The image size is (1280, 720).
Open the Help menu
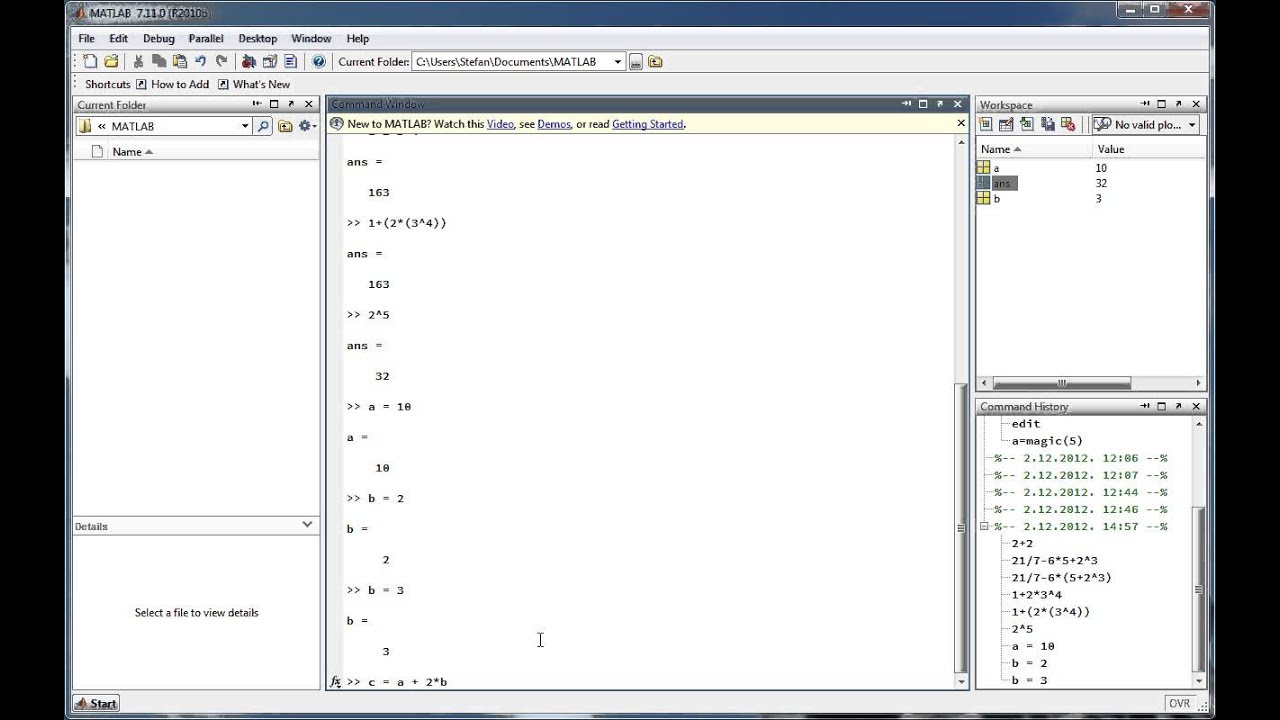[358, 38]
